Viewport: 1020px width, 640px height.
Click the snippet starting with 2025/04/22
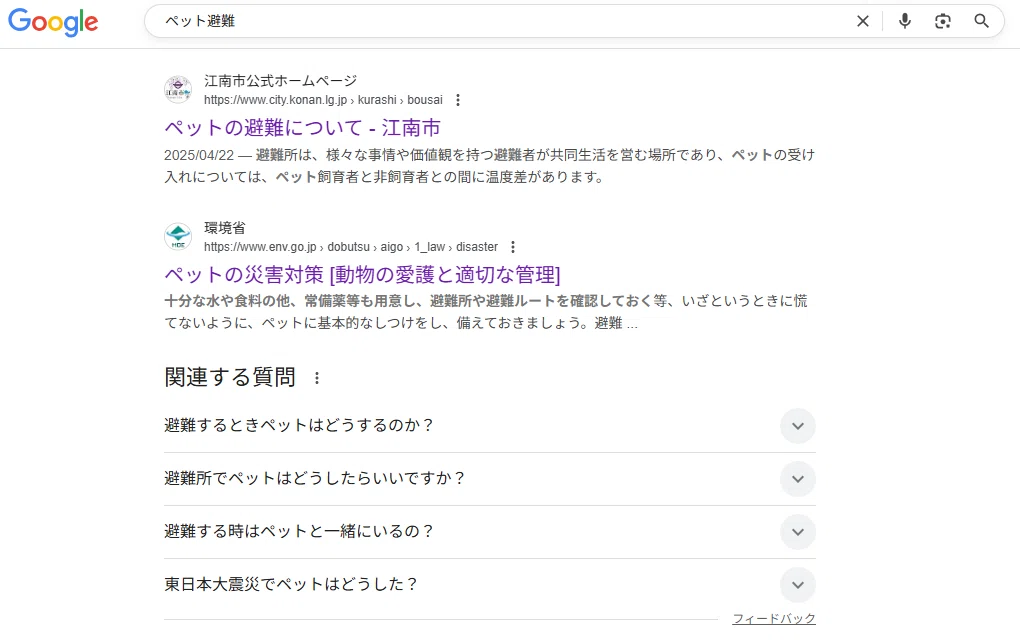pos(489,166)
